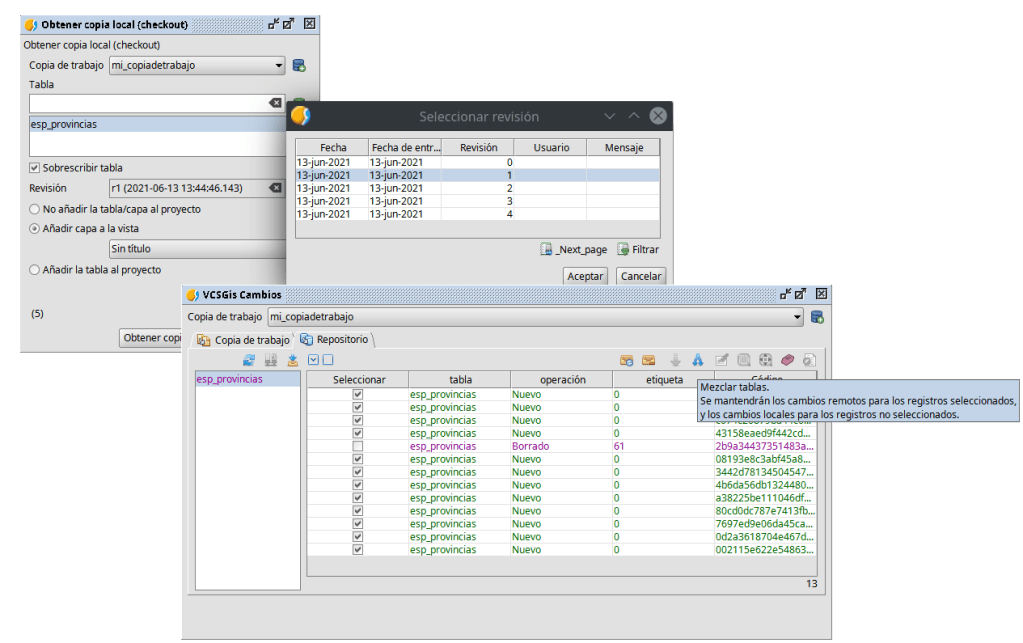Image resolution: width=1023 pixels, height=643 pixels.
Task: Click the orange envelope icon in Cambios toolbar
Action: pos(648,360)
